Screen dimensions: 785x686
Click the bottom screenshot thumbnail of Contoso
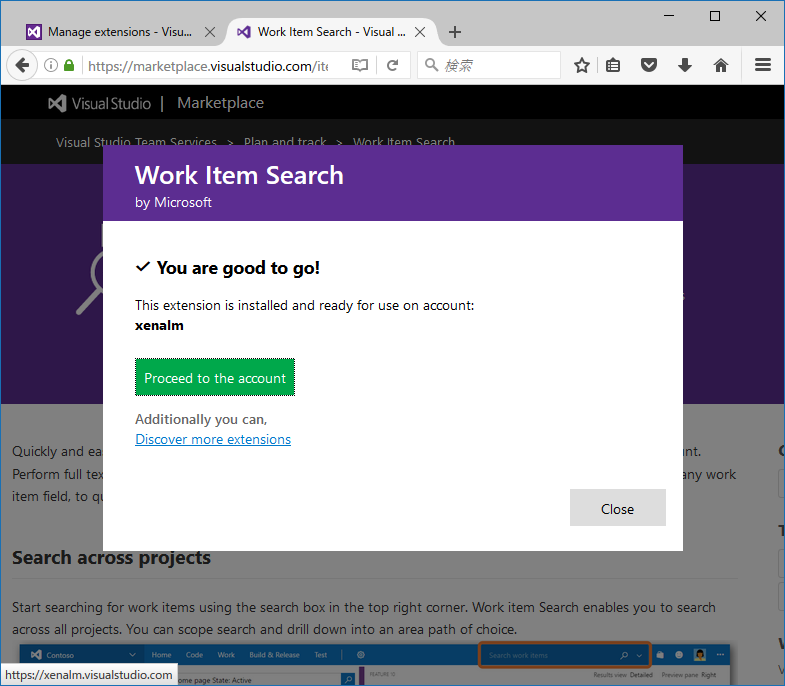coord(374,665)
